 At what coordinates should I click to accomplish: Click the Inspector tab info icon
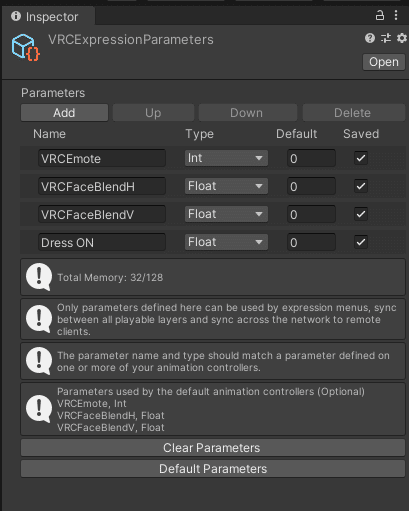(x=16, y=16)
